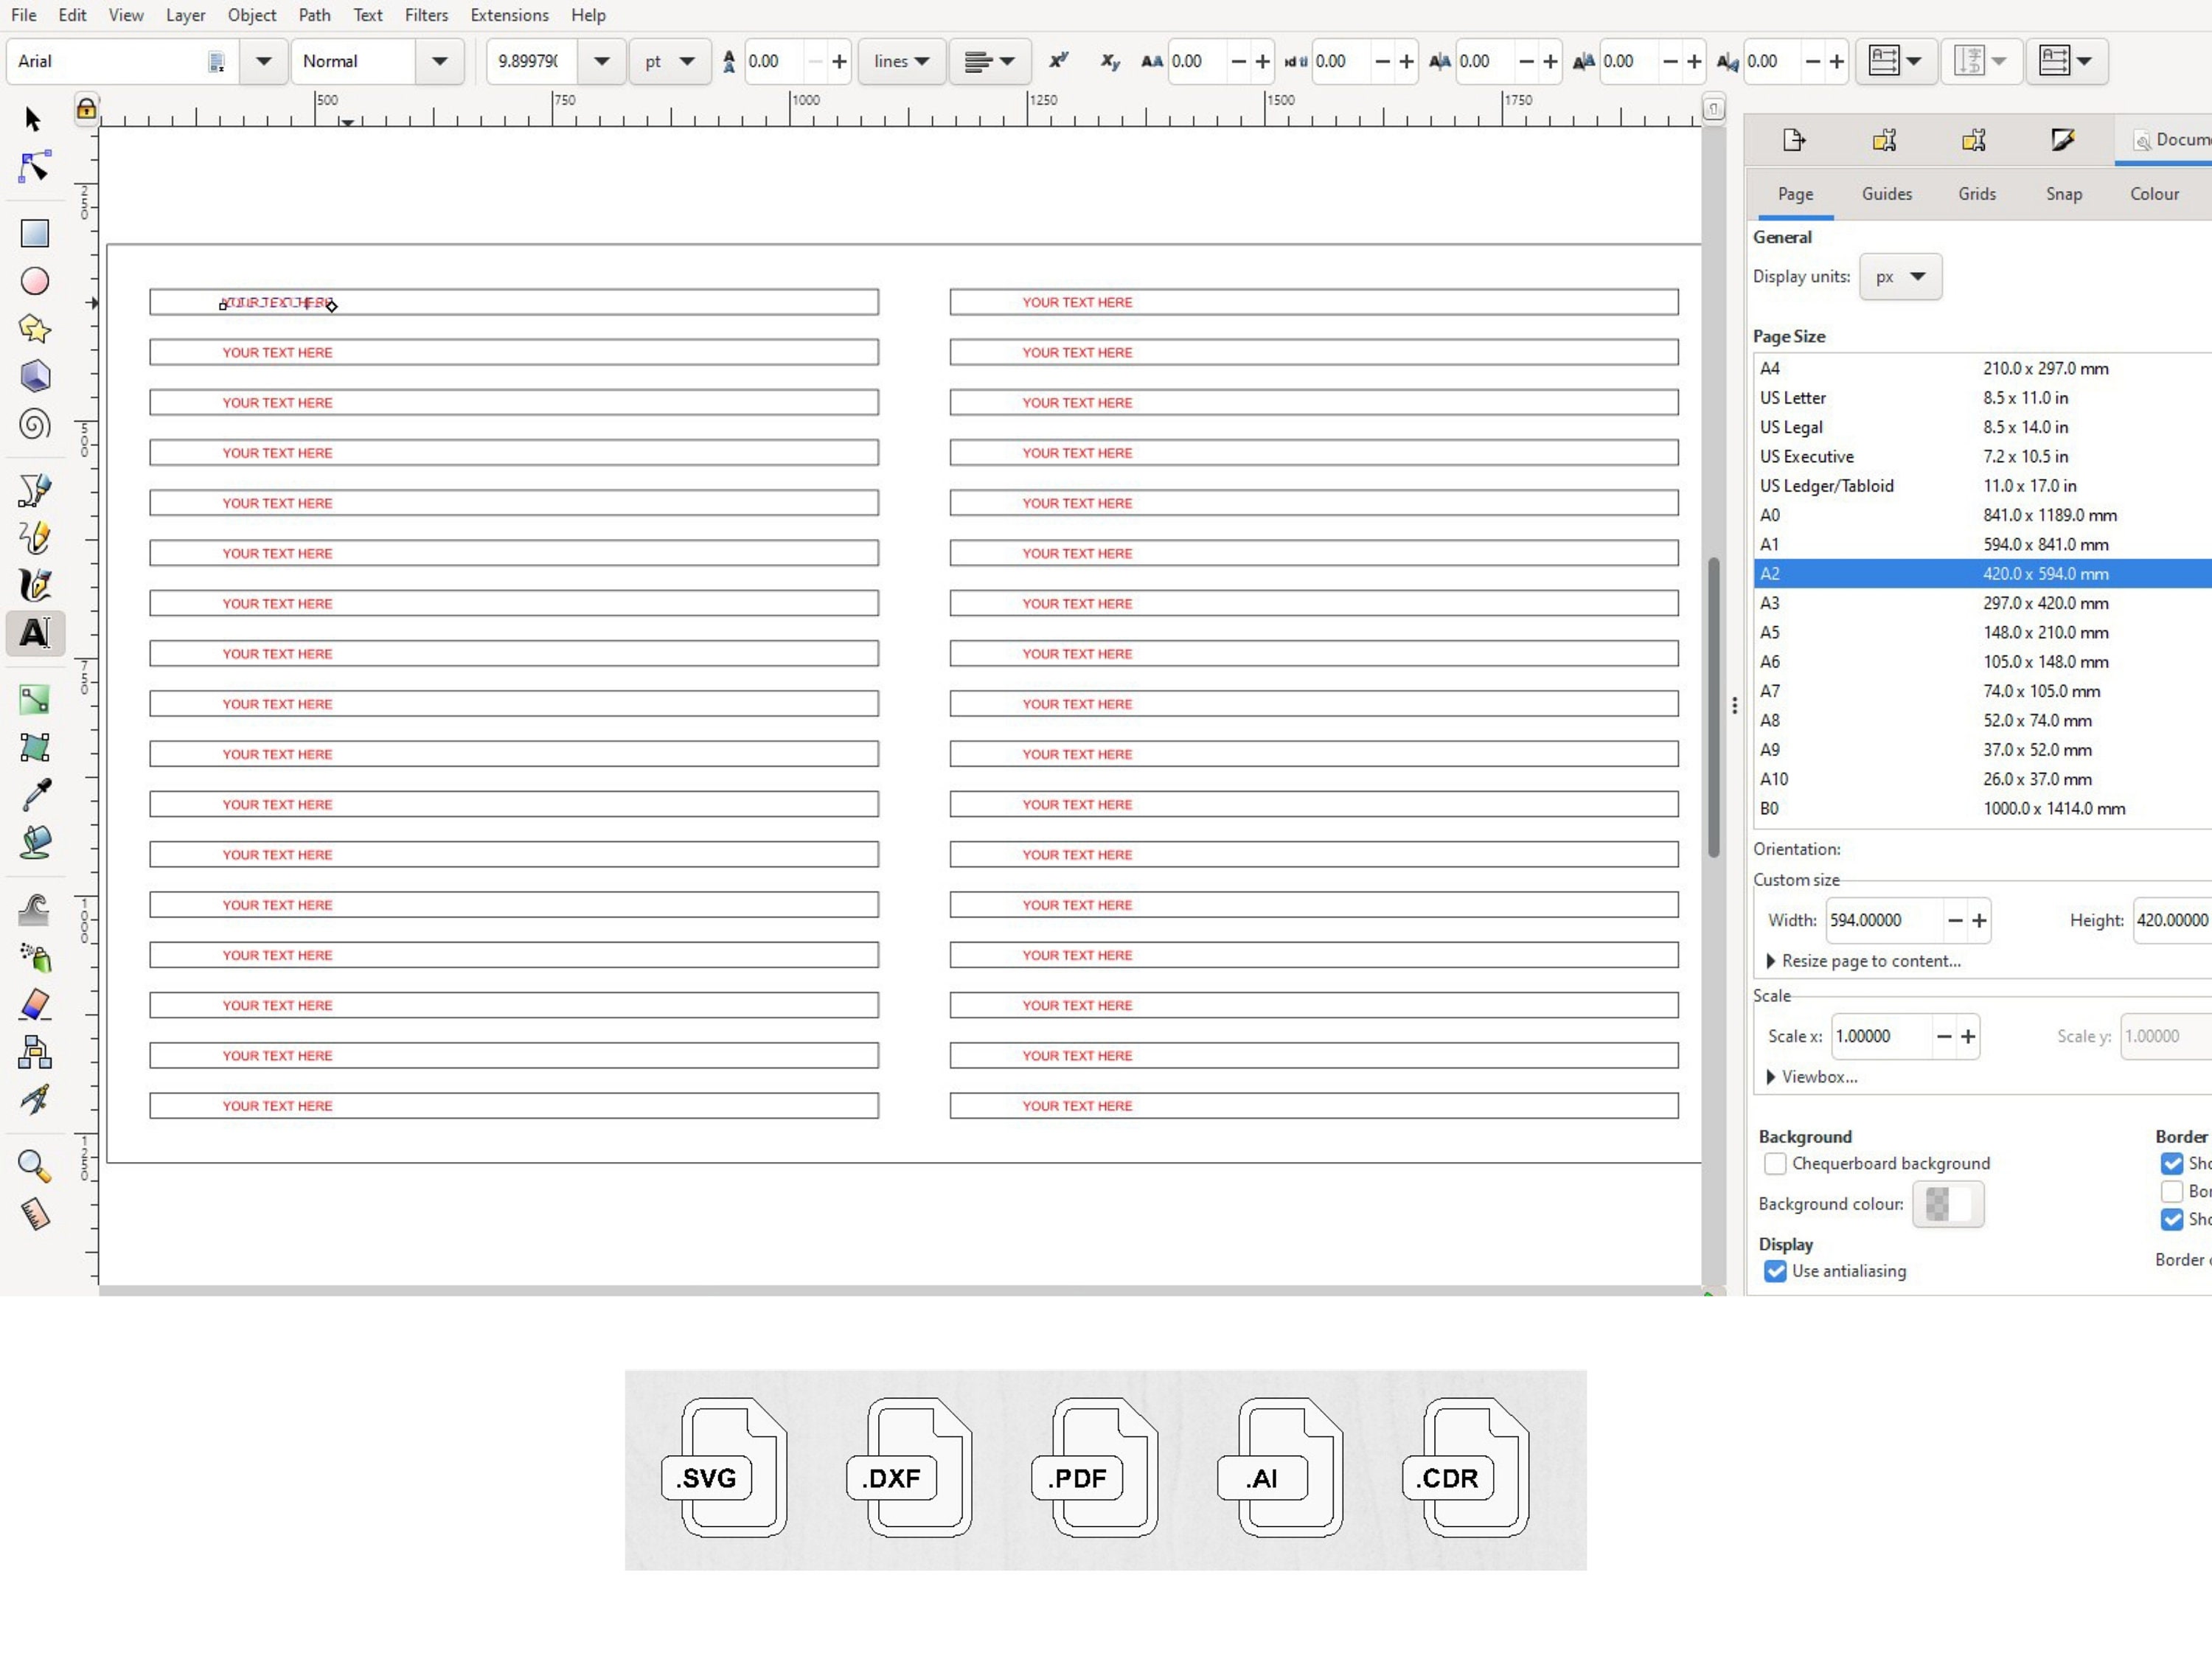Toggle the guide lock icon by ruler
Screen dimensions: 2212x1659
pyautogui.click(x=87, y=108)
